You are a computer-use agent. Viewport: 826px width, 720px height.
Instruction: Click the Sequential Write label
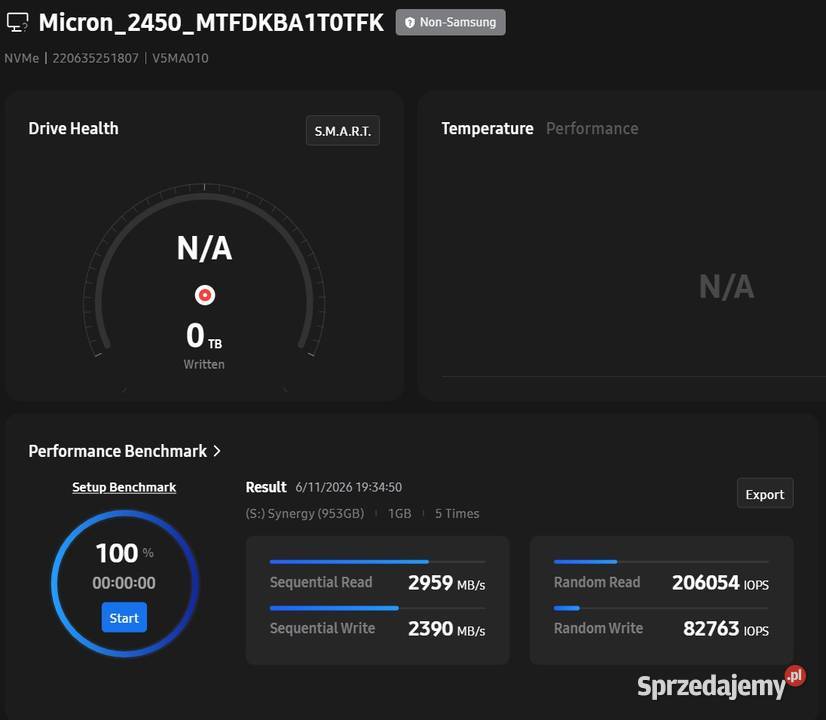[x=322, y=628]
